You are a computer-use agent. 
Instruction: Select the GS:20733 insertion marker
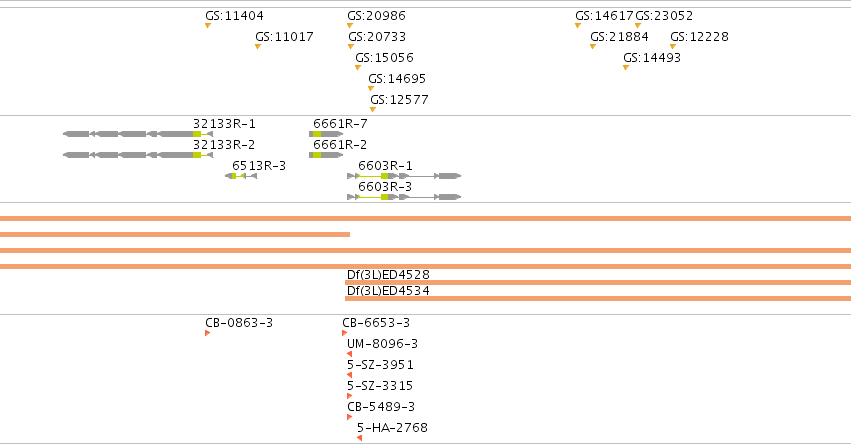point(351,47)
